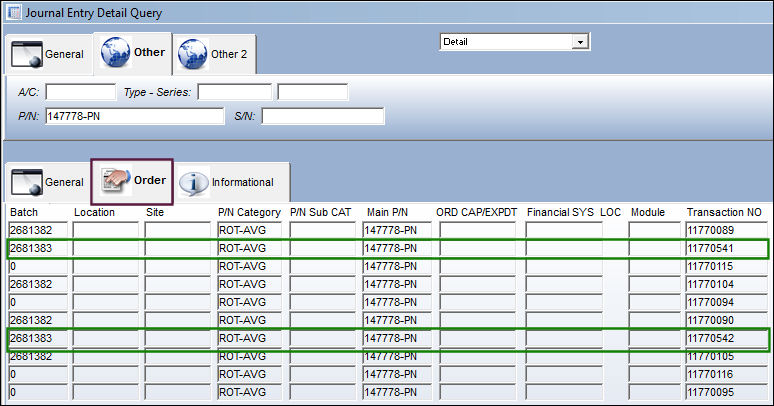Click the info bubble icon on Informational tab
Screen dimensions: 774x406
194,183
